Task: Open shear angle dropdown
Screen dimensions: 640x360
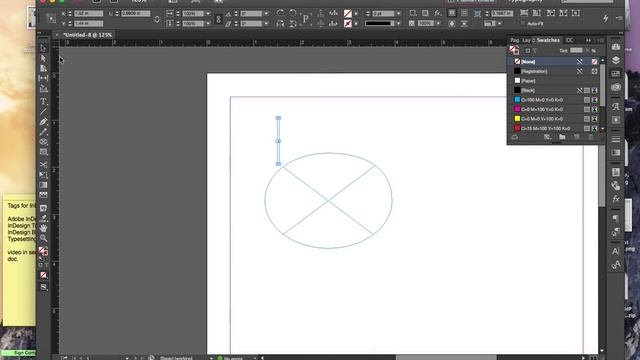Action: pyautogui.click(x=266, y=24)
